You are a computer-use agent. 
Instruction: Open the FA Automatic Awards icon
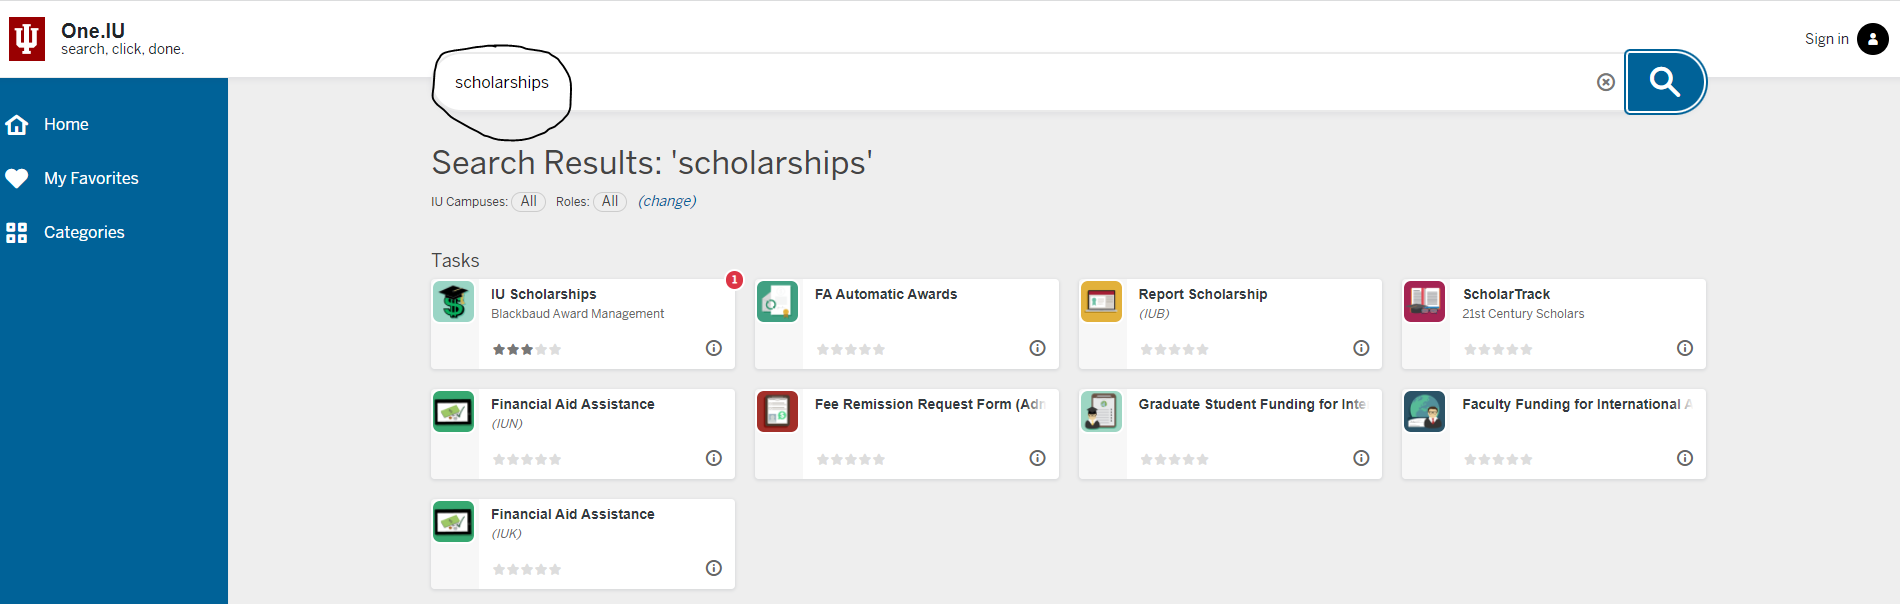point(777,301)
